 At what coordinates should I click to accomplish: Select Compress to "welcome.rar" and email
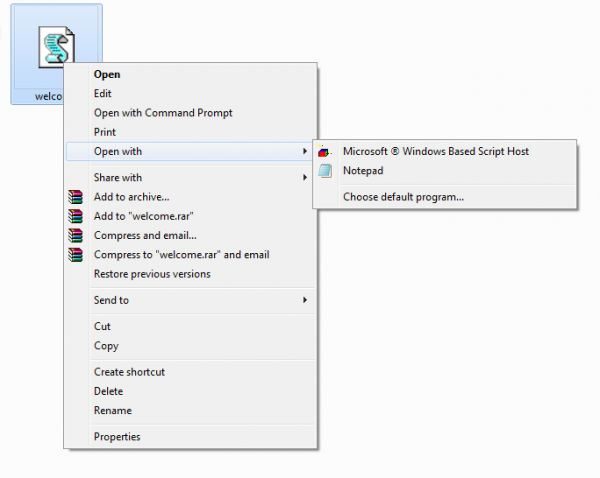point(190,255)
